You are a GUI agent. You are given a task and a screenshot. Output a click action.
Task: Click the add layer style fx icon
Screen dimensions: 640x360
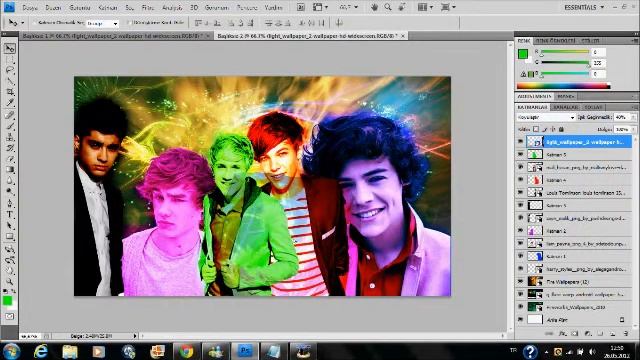[563, 333]
